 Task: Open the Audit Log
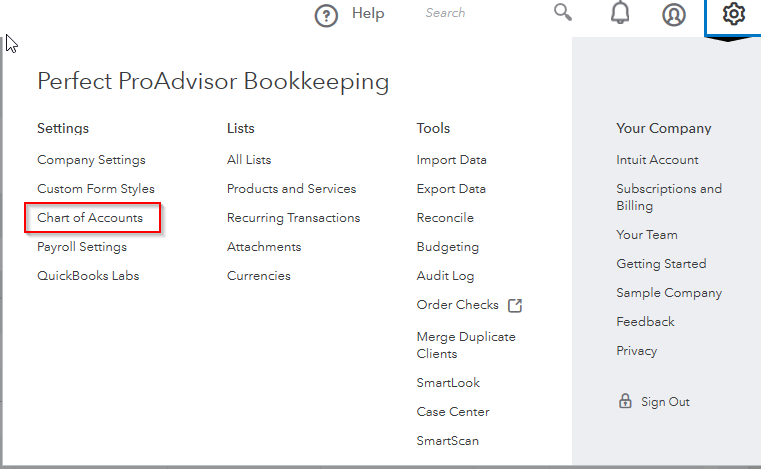[445, 276]
